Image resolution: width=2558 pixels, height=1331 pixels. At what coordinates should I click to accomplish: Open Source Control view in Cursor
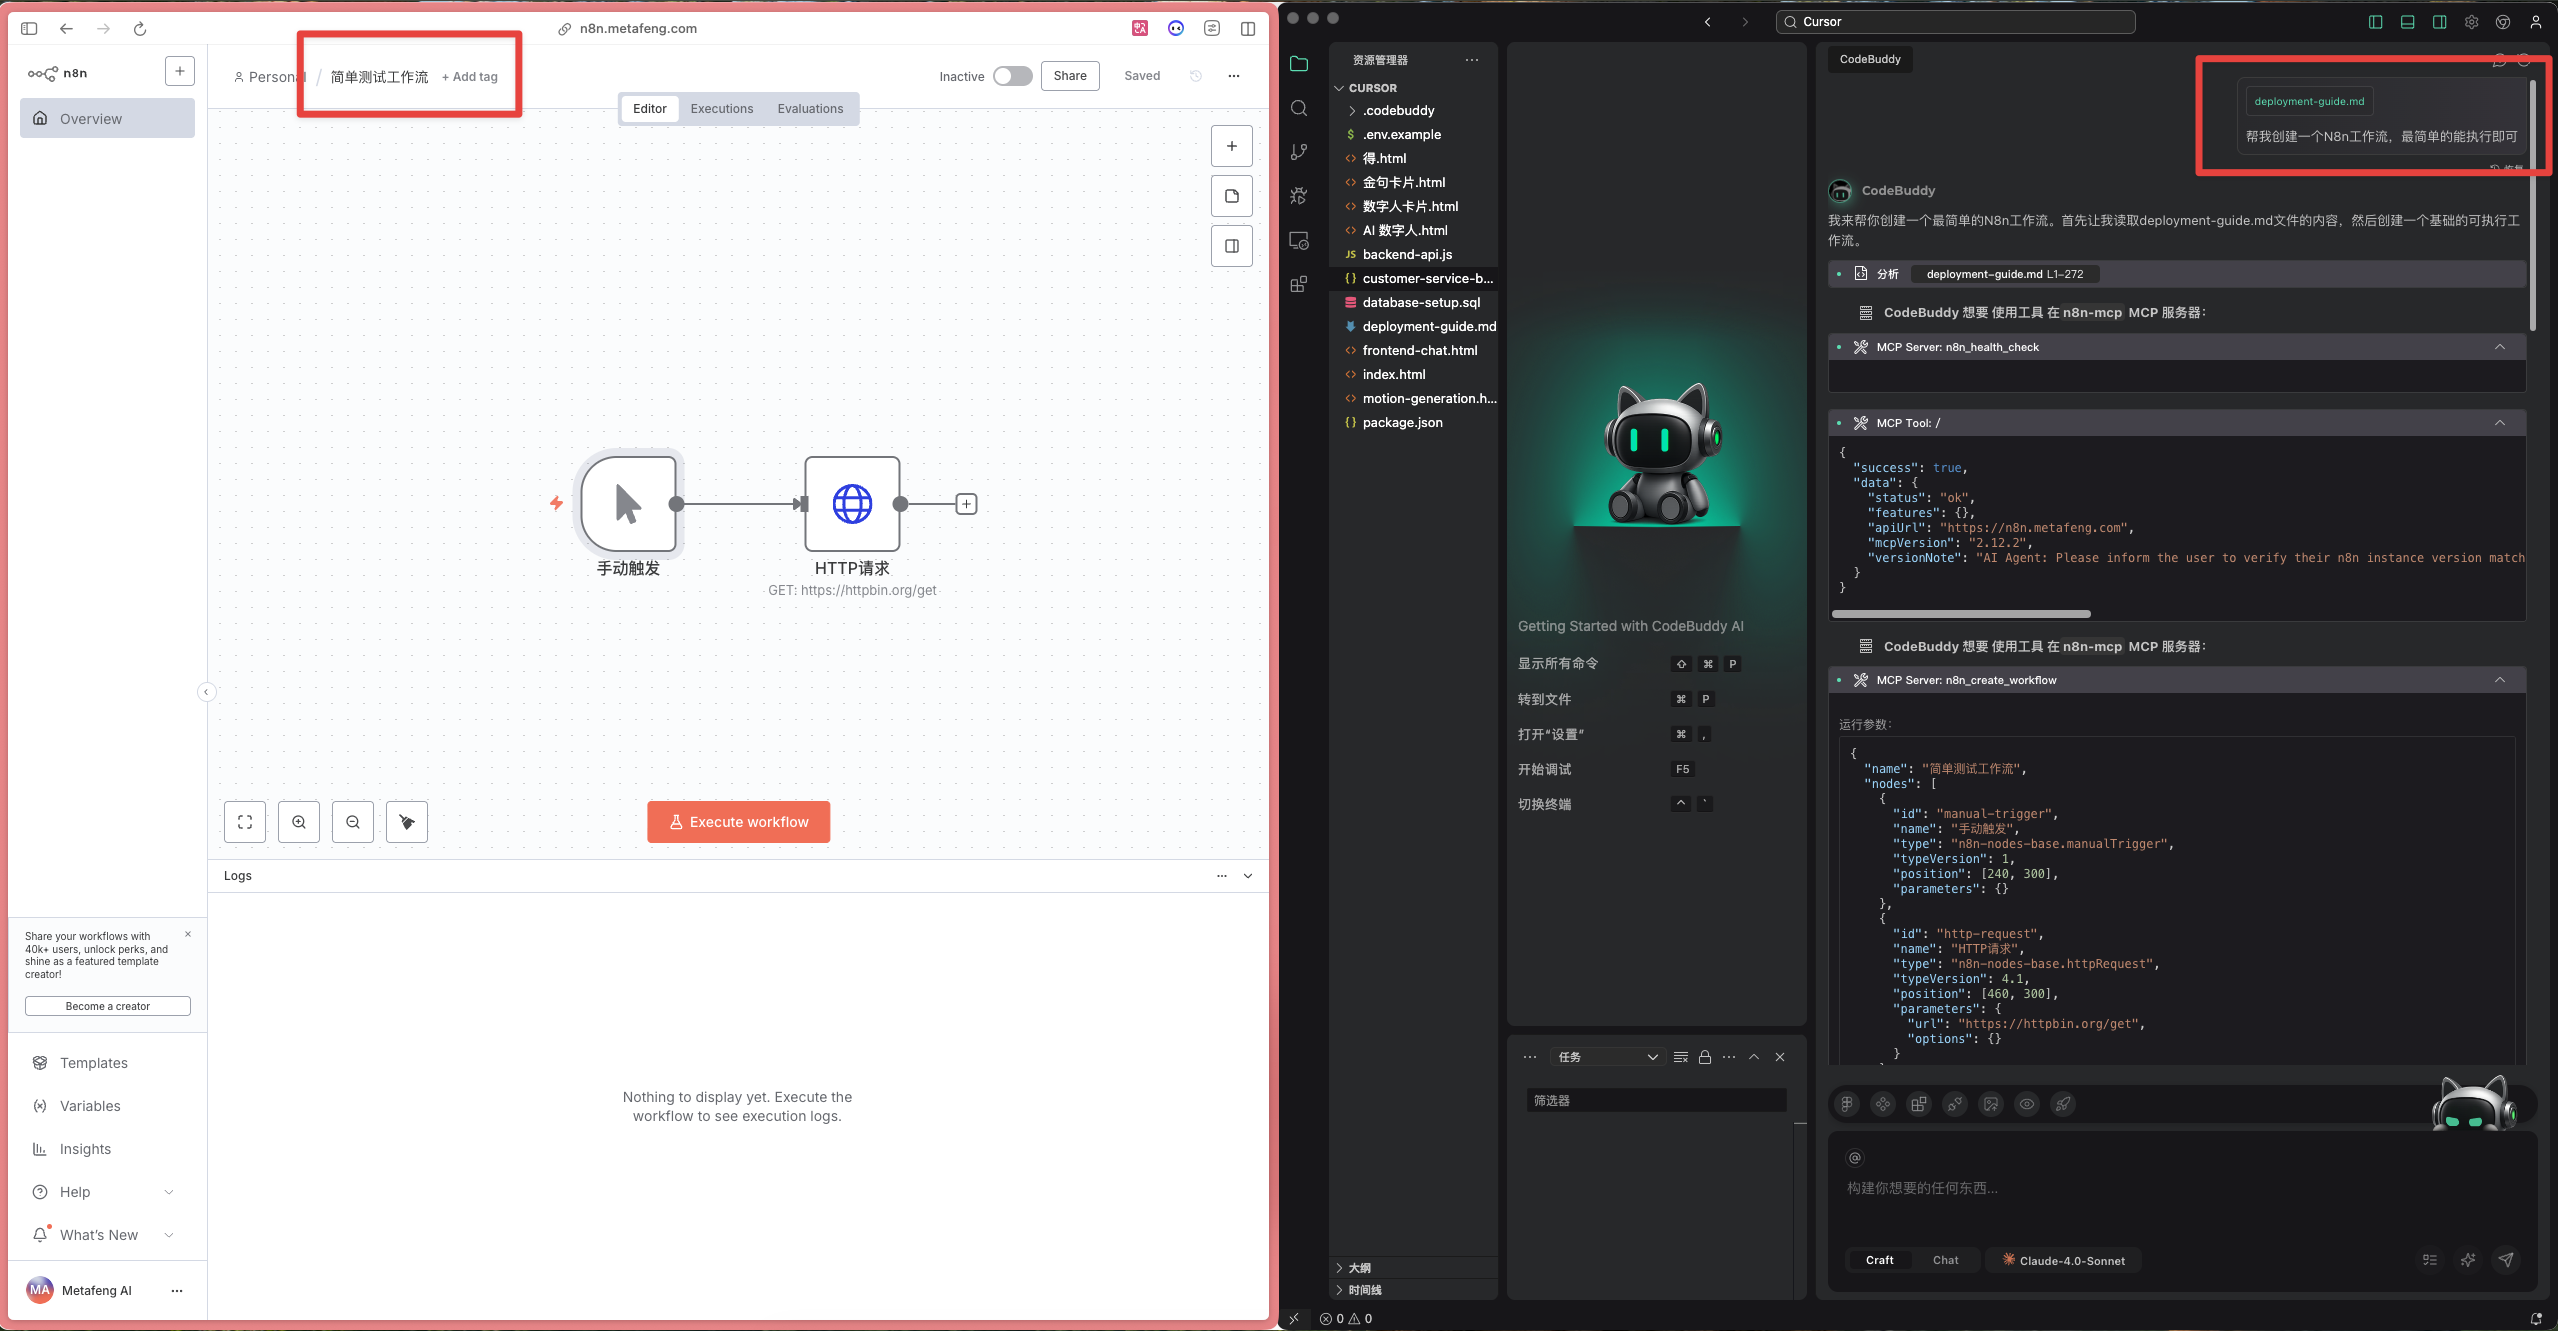tap(1299, 152)
